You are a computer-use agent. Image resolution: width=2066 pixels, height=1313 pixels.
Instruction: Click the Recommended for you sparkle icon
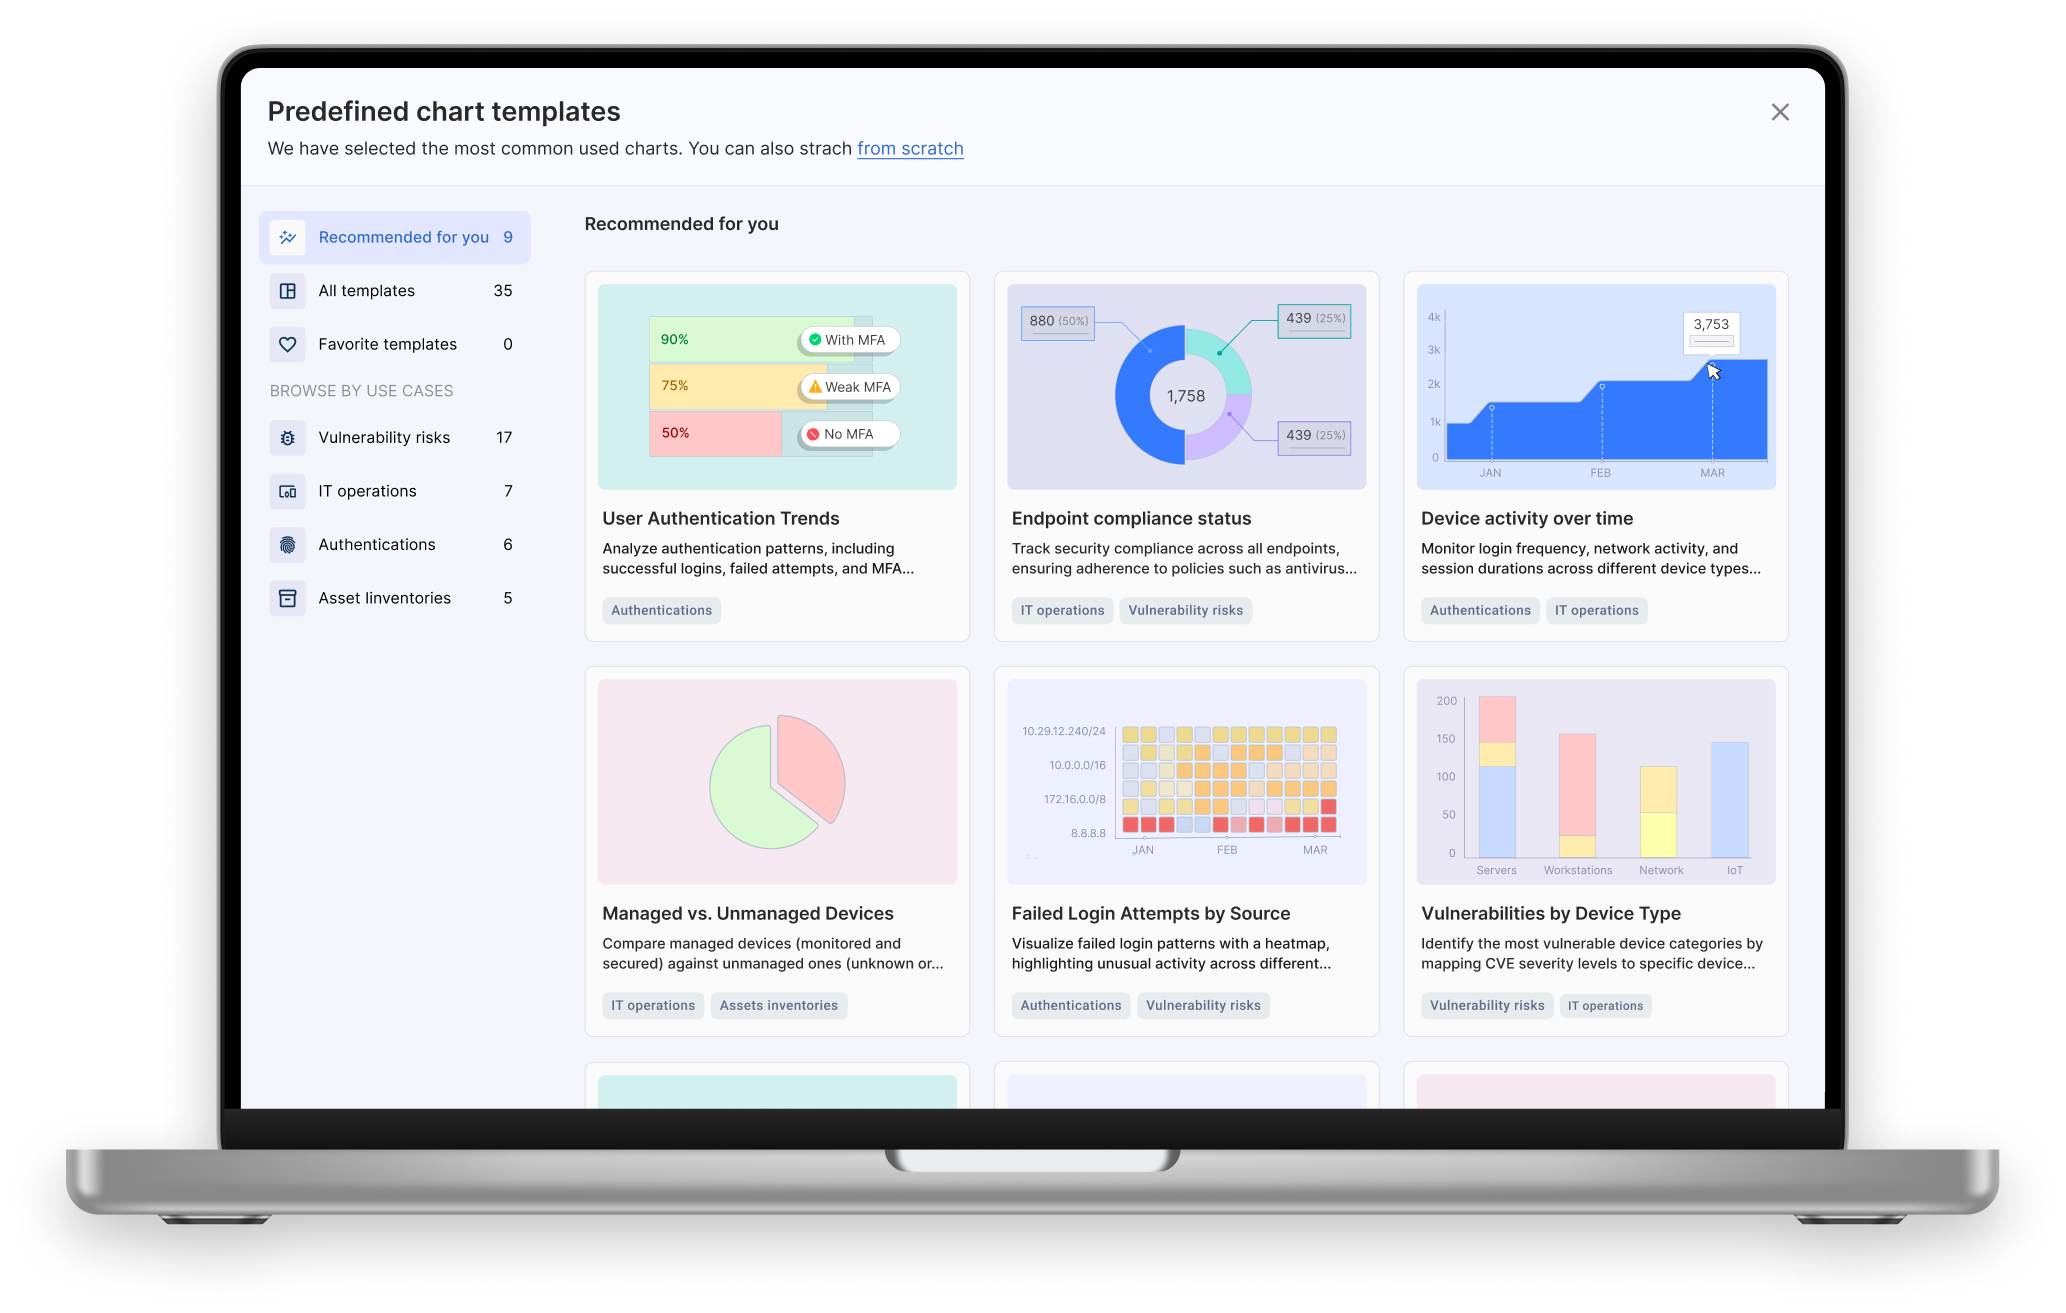(x=287, y=237)
